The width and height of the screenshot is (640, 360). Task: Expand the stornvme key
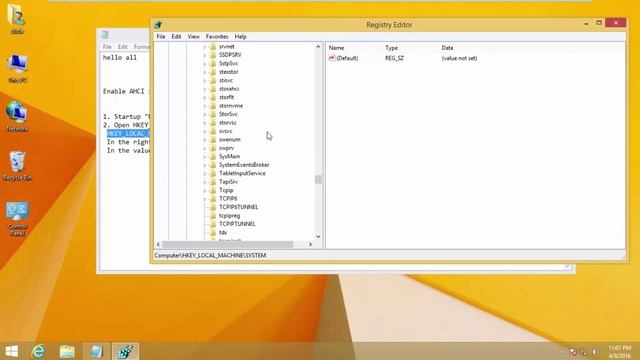[205, 106]
